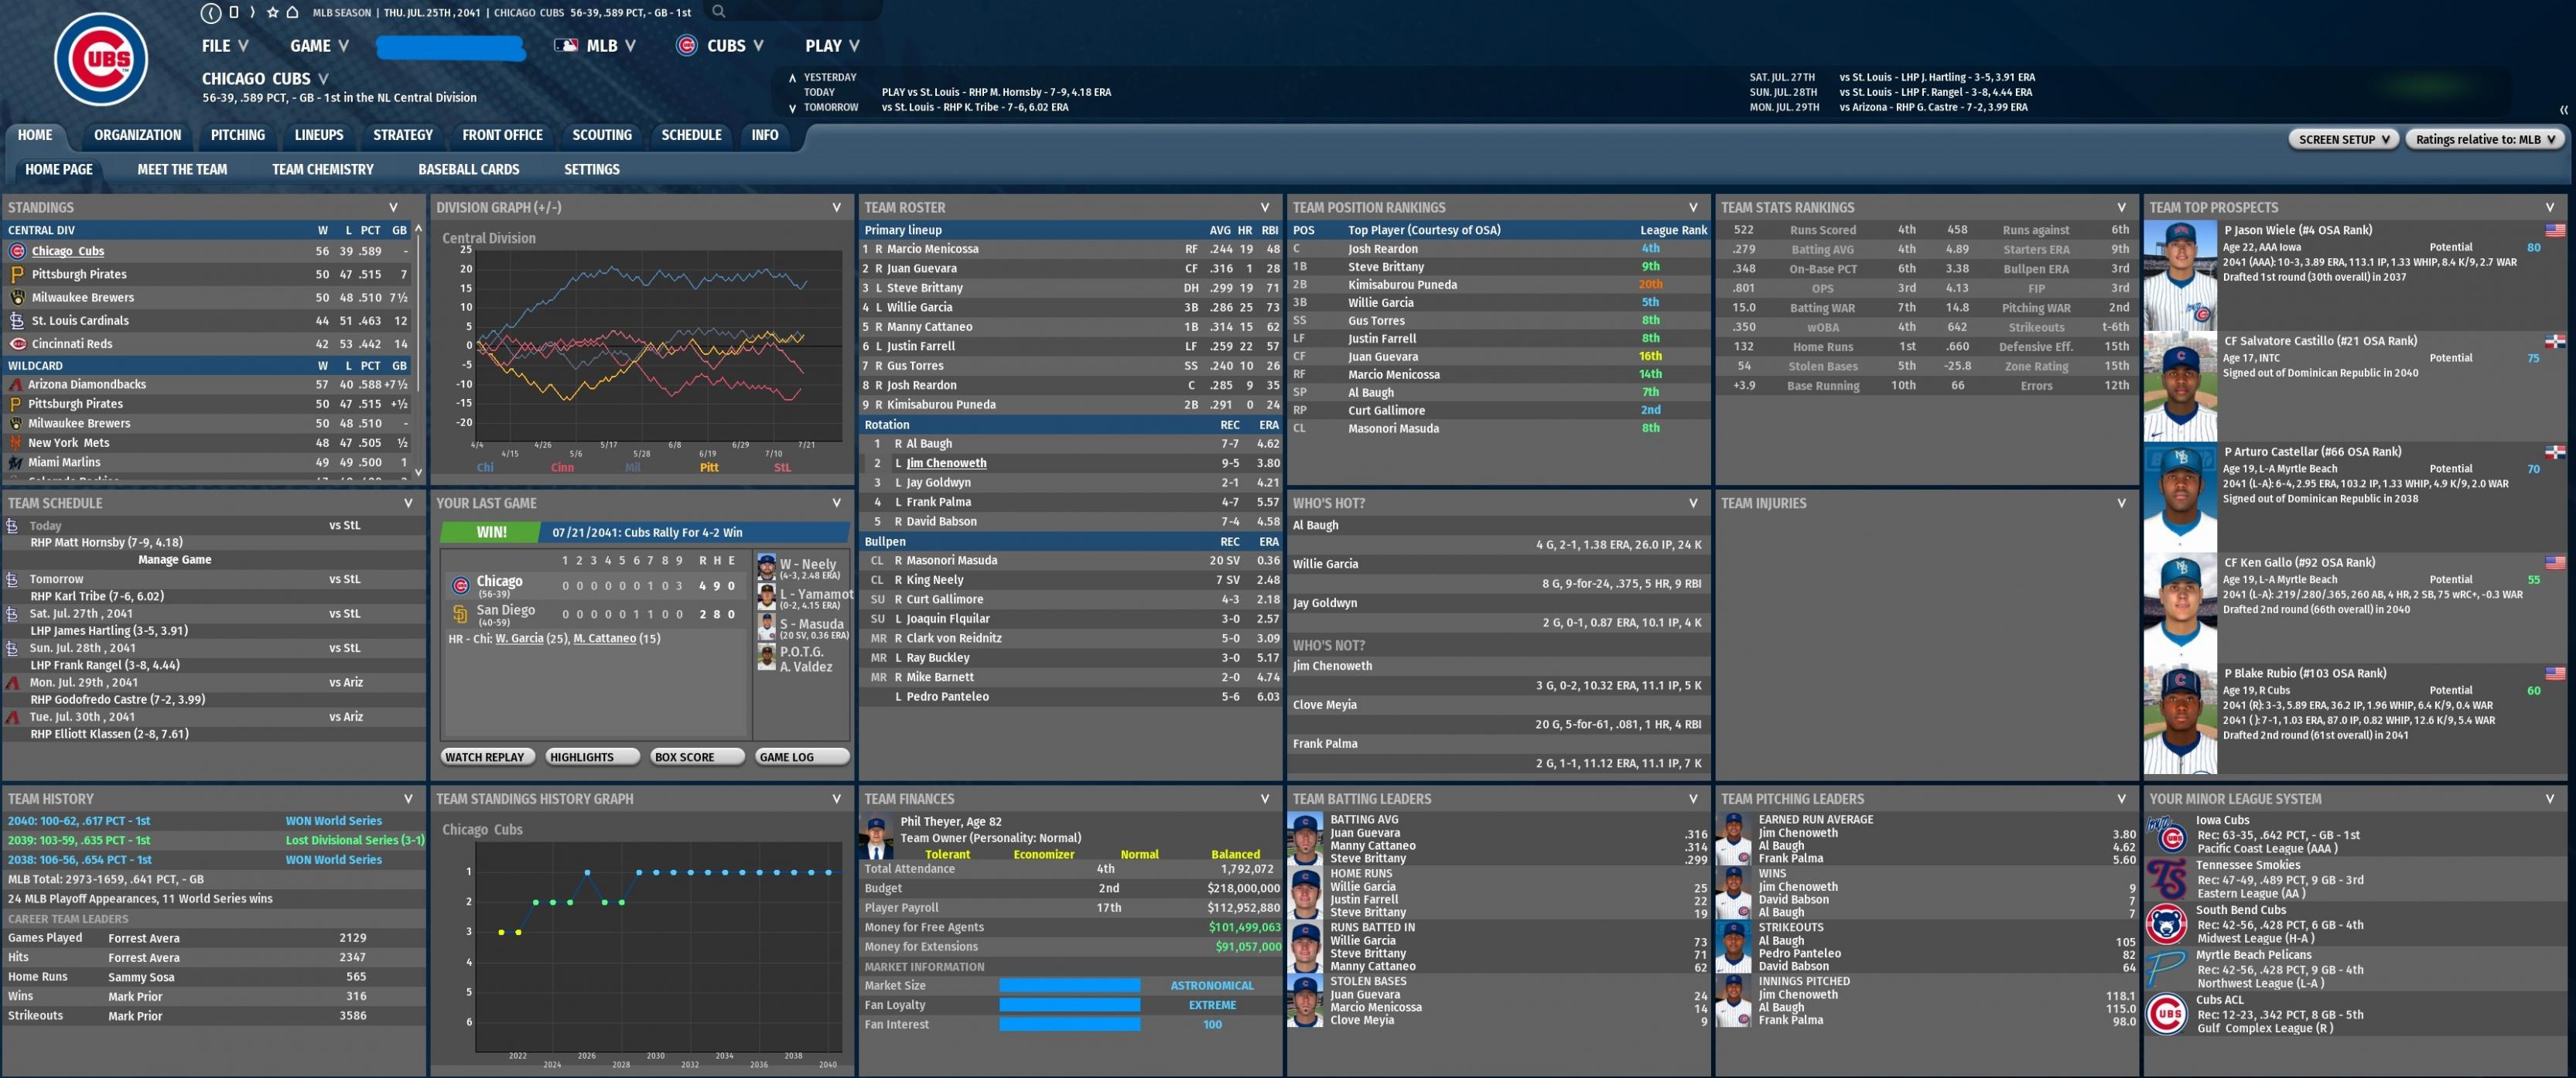Expand Team Top Prospects panel dropdown arrow
Viewport: 2576px width, 1078px height.
[2549, 207]
